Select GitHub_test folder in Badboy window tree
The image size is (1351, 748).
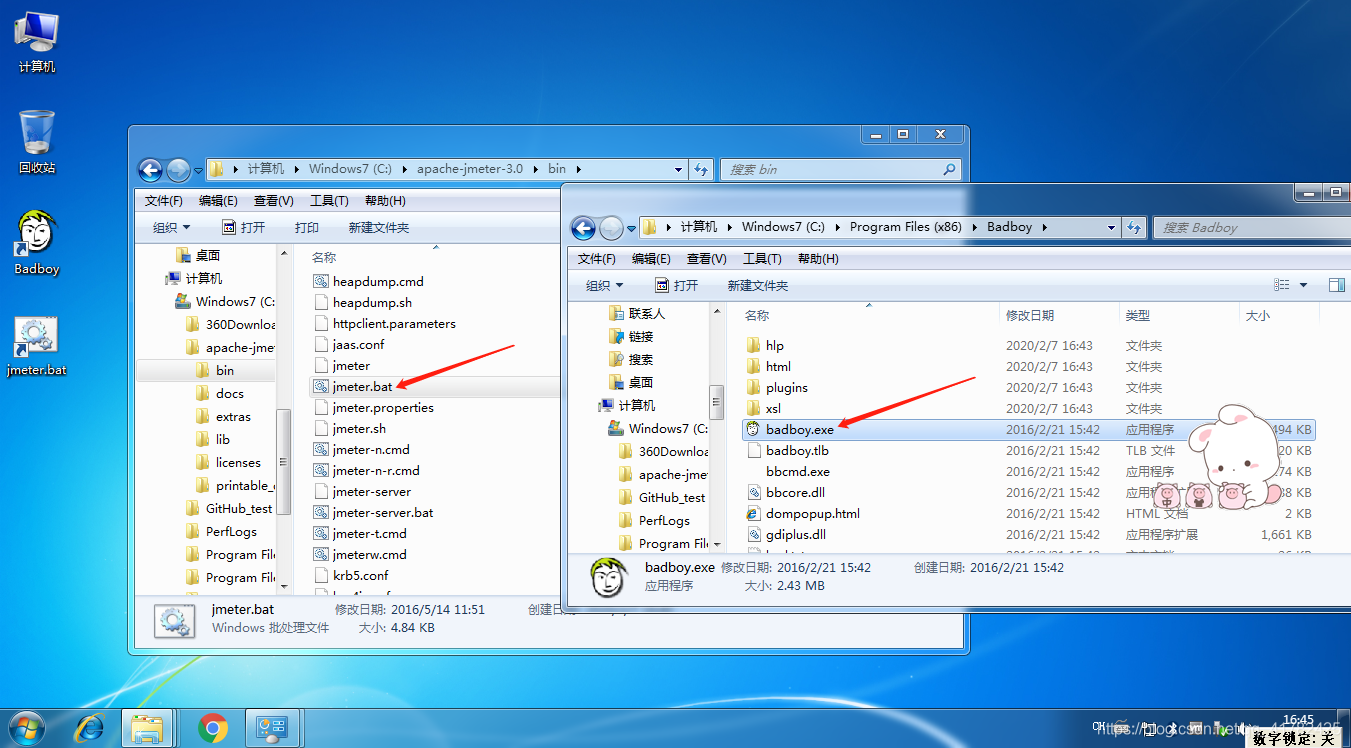[x=662, y=497]
